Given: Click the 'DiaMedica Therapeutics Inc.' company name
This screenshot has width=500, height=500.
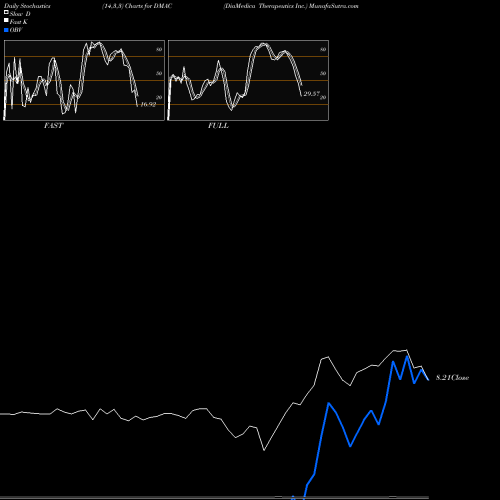Looking at the screenshot, I should (x=265, y=6).
